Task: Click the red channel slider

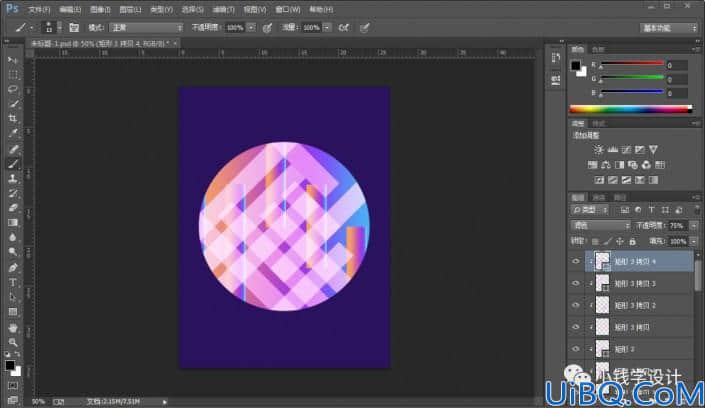Action: (x=632, y=64)
